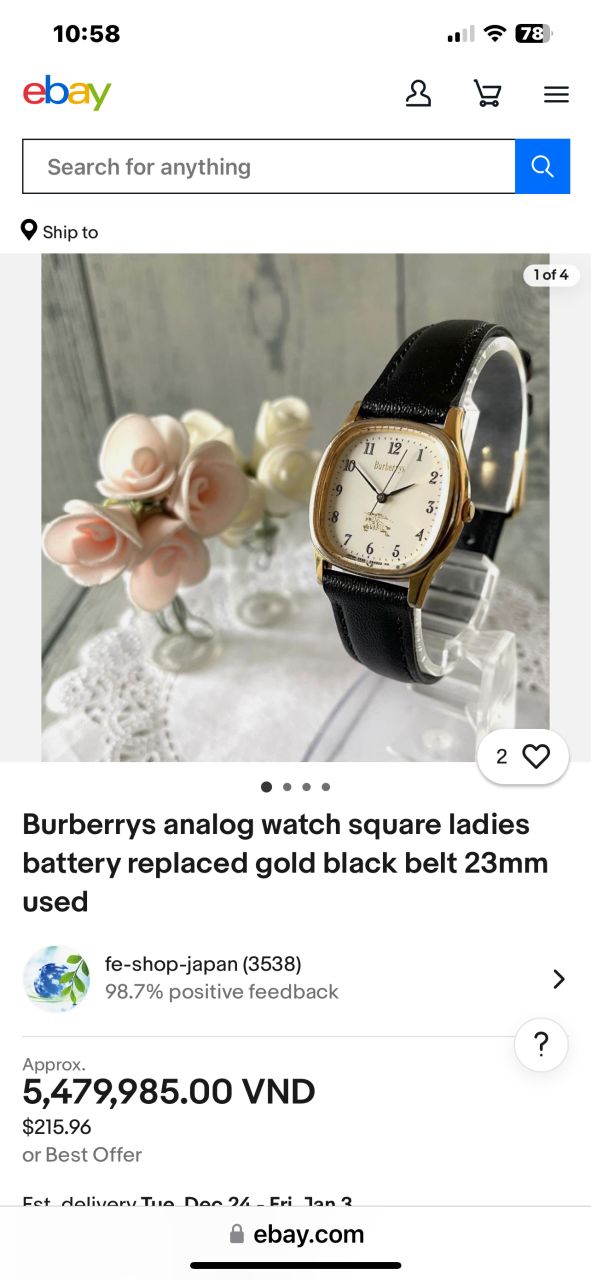This screenshot has width=591, height=1280.
Task: Expand seller details with chevron arrow
Action: click(x=559, y=979)
